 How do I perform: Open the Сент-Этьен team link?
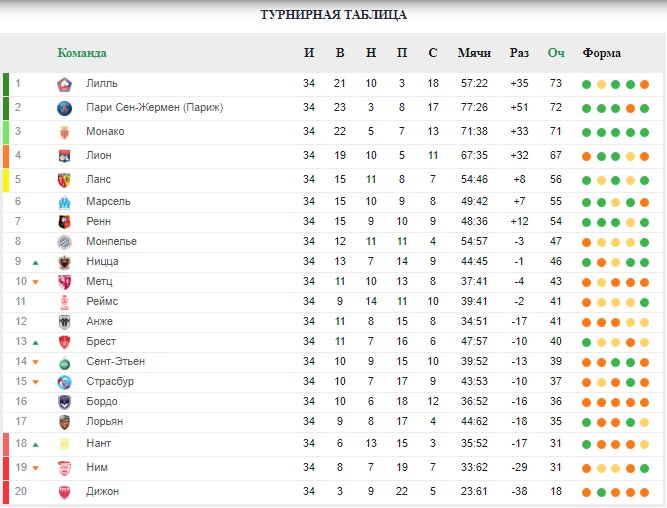pos(115,361)
